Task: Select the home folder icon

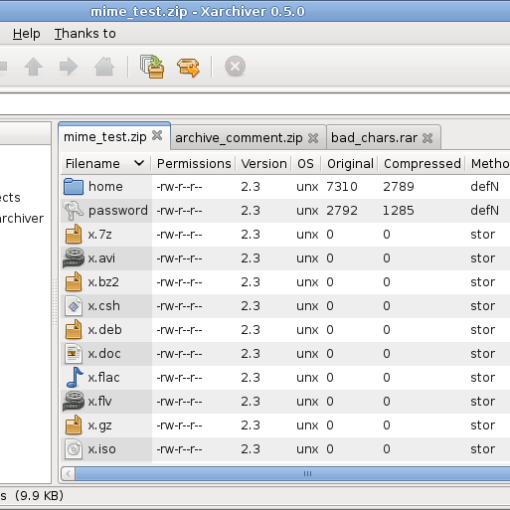Action: coord(73,187)
